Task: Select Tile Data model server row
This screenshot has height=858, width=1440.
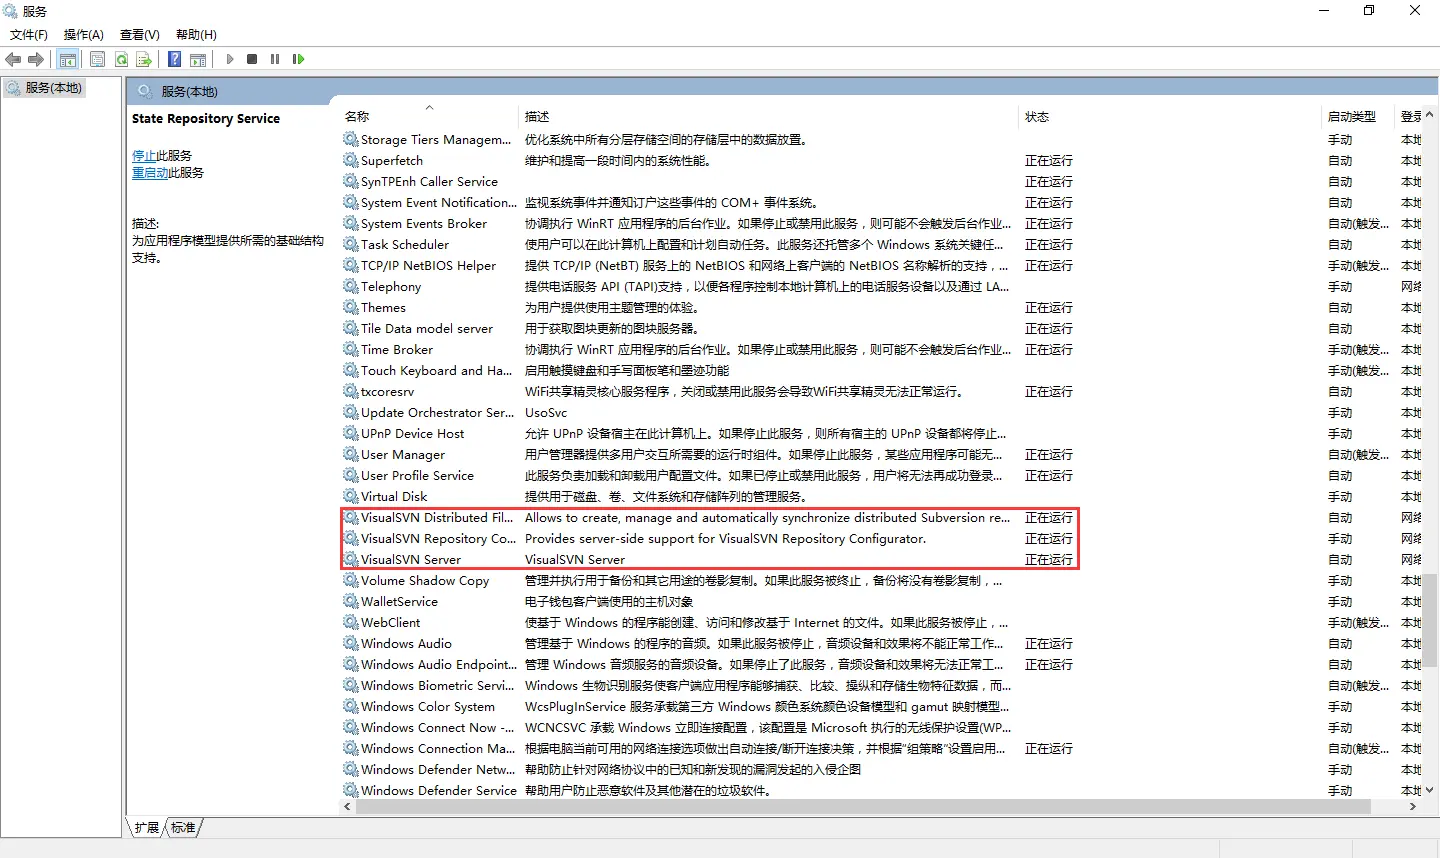Action: 881,328
